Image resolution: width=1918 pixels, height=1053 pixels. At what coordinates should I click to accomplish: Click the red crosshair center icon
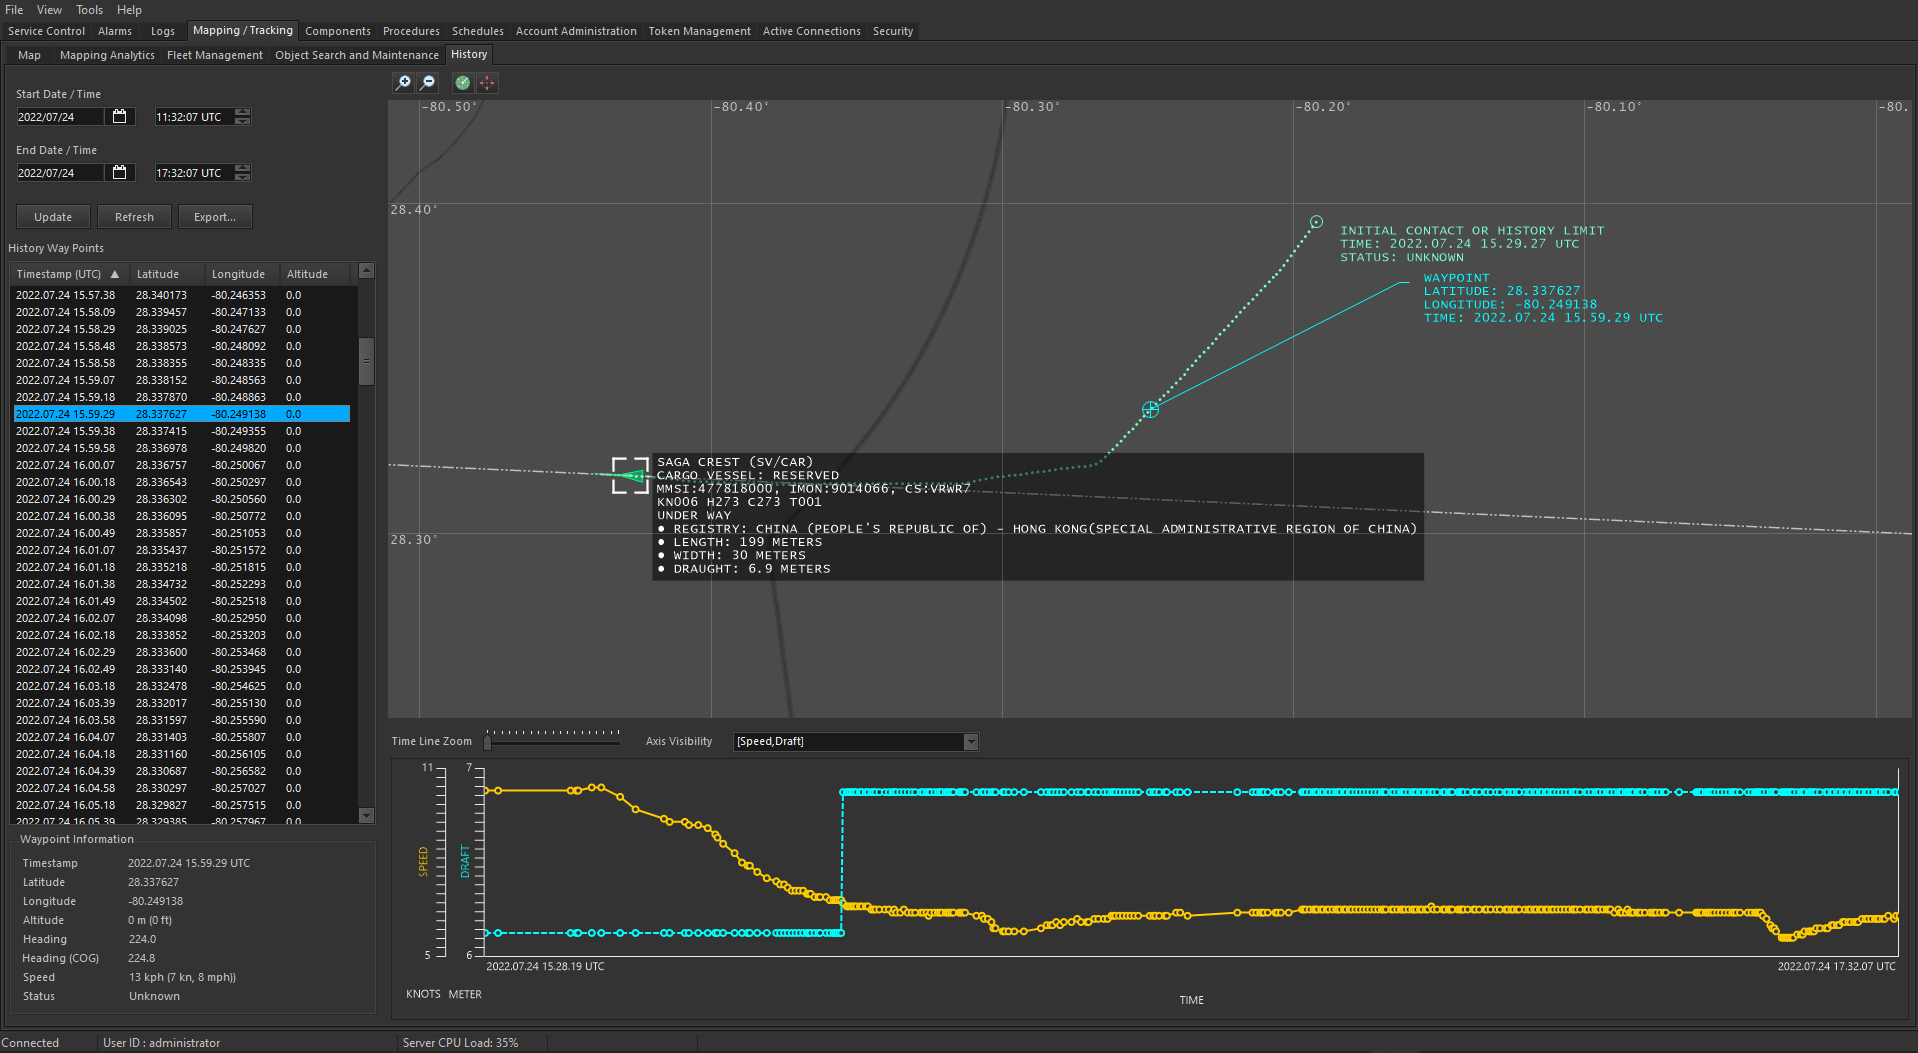tap(487, 83)
